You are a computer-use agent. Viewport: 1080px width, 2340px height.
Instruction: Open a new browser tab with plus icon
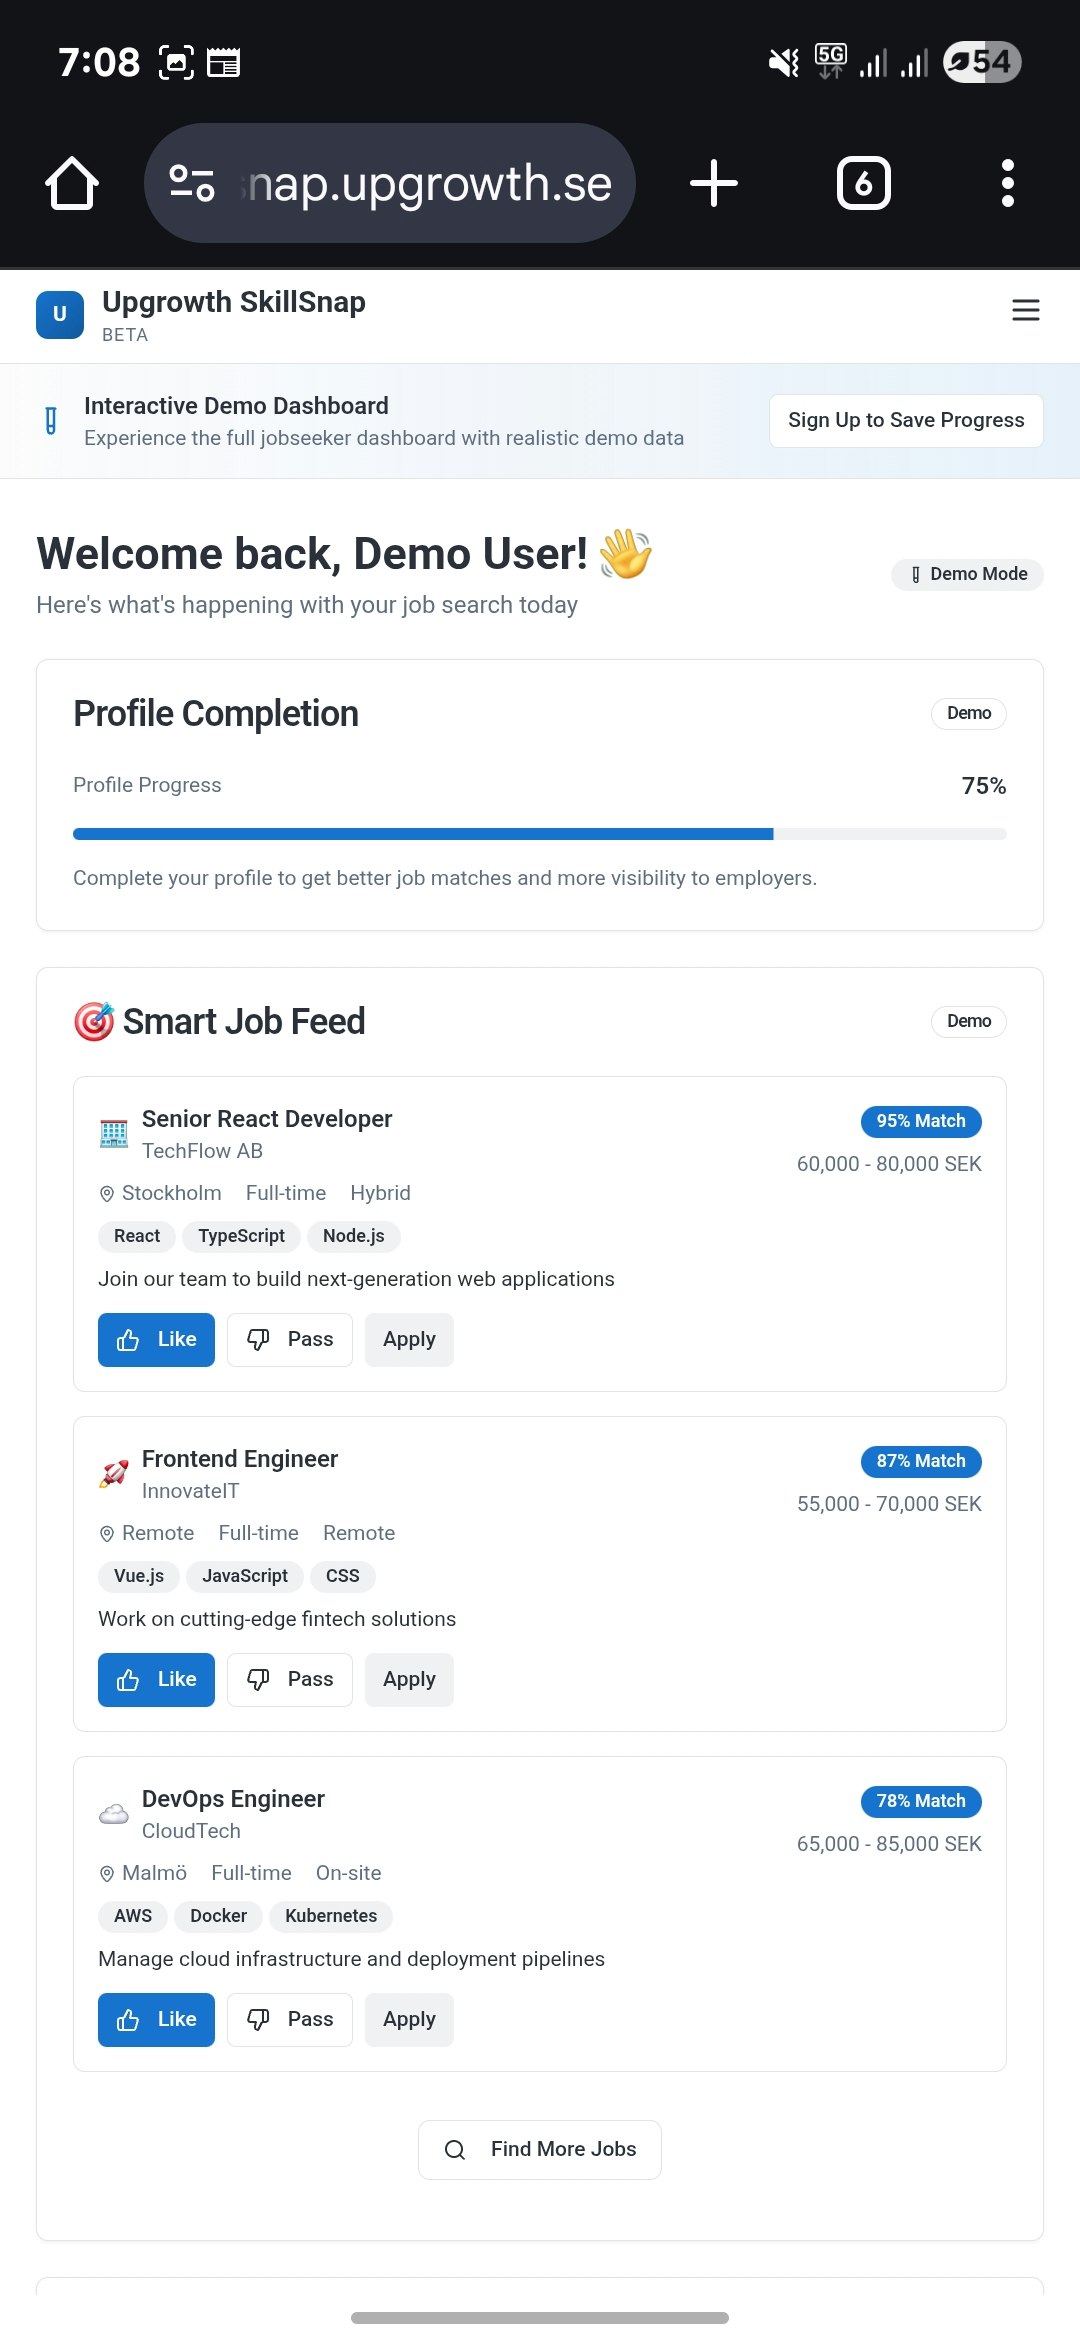714,183
